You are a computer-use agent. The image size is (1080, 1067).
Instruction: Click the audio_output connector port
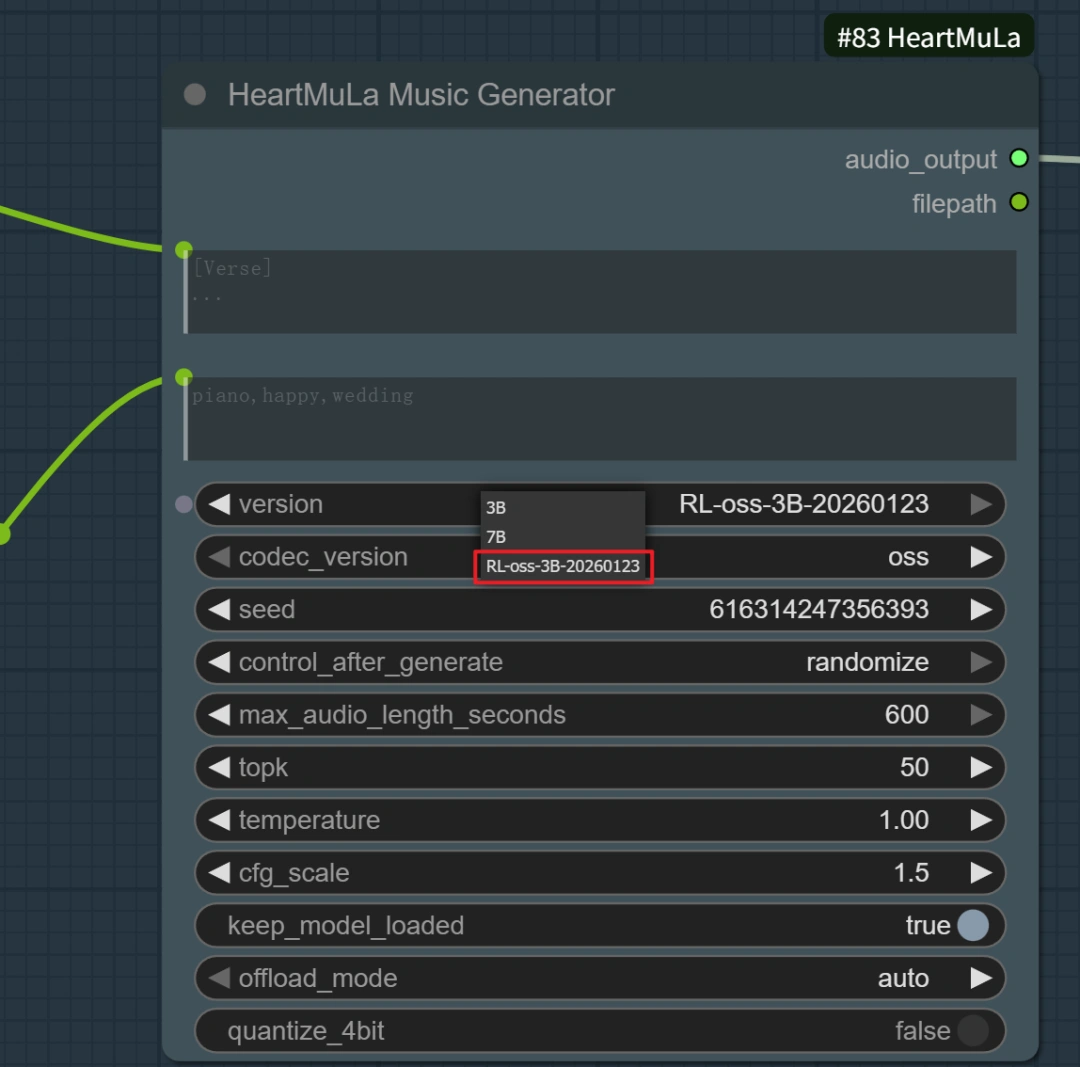(x=1019, y=158)
